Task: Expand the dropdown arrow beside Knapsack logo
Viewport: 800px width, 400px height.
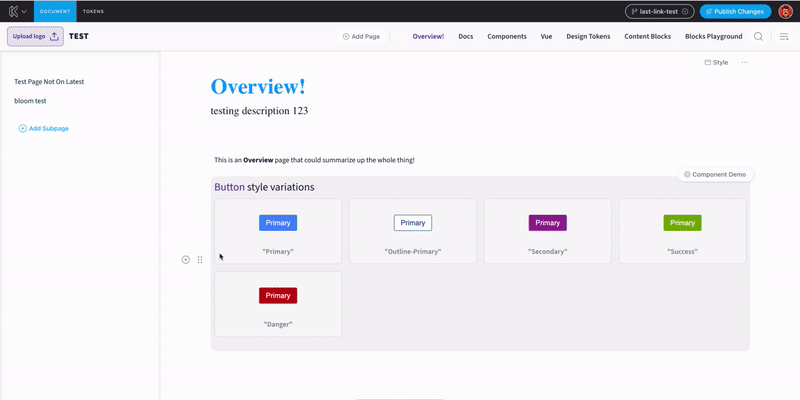Action: point(24,11)
